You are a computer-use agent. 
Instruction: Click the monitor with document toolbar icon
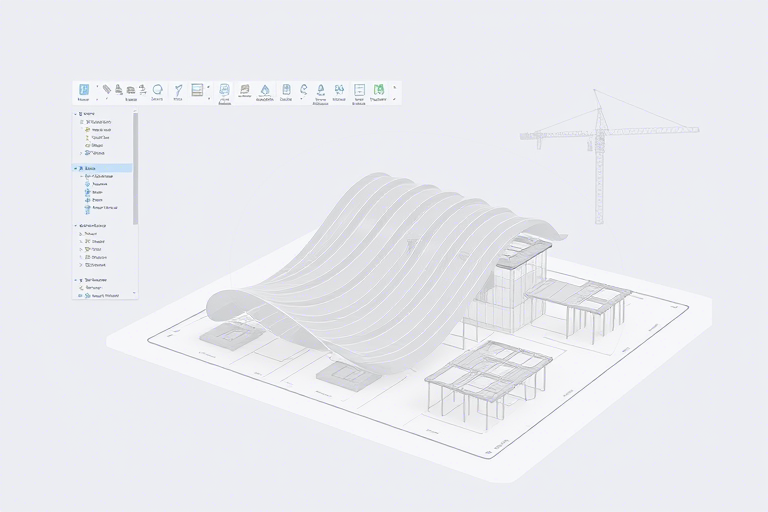[x=224, y=89]
